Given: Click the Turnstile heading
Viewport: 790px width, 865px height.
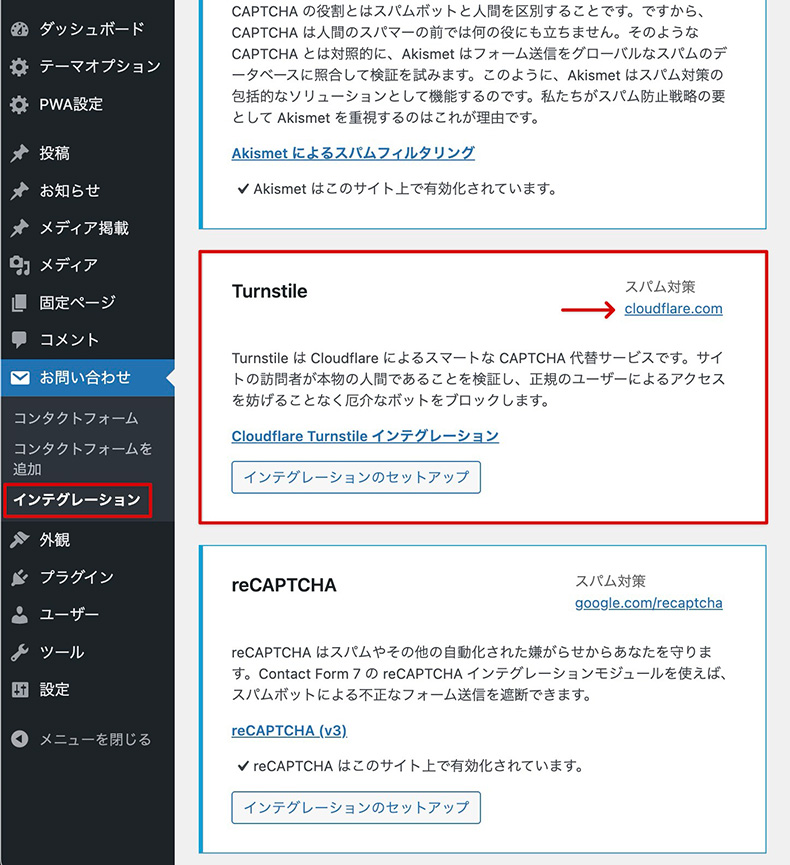Looking at the screenshot, I should click(270, 291).
